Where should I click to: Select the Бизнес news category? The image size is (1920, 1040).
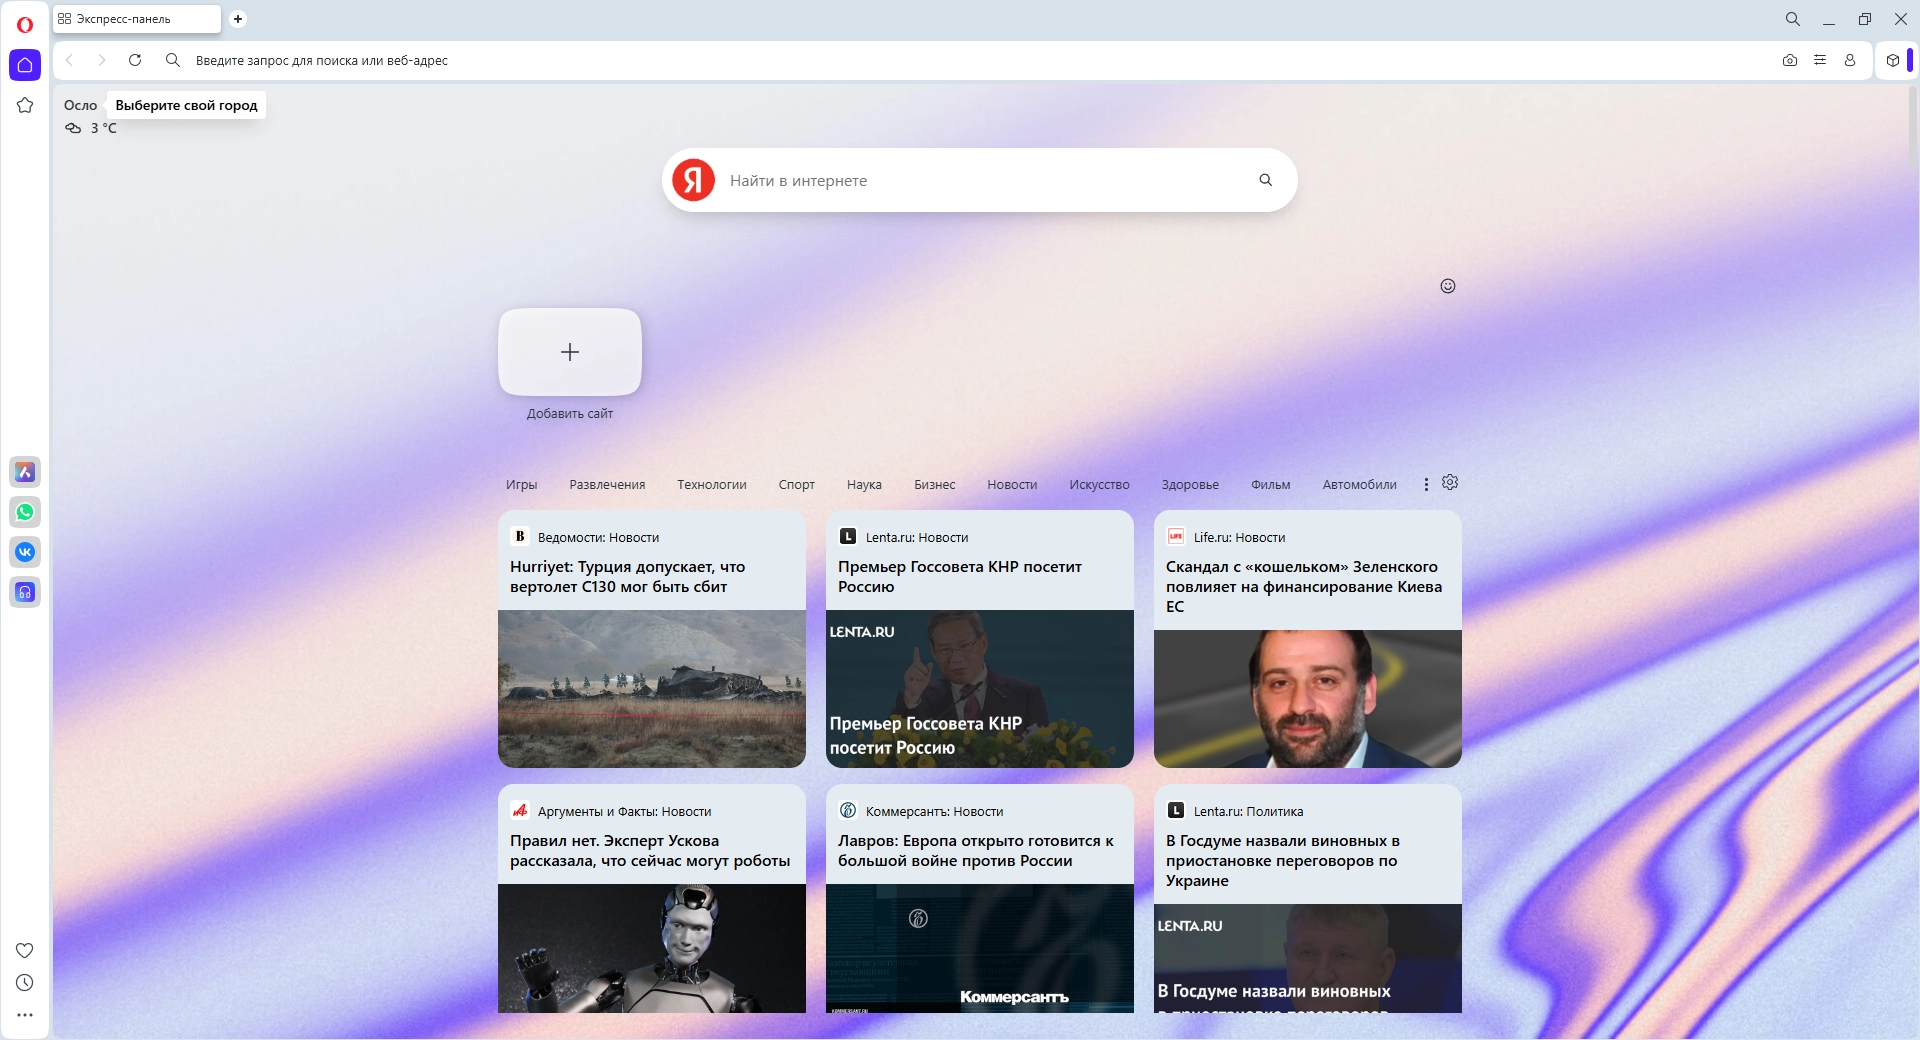pyautogui.click(x=935, y=485)
